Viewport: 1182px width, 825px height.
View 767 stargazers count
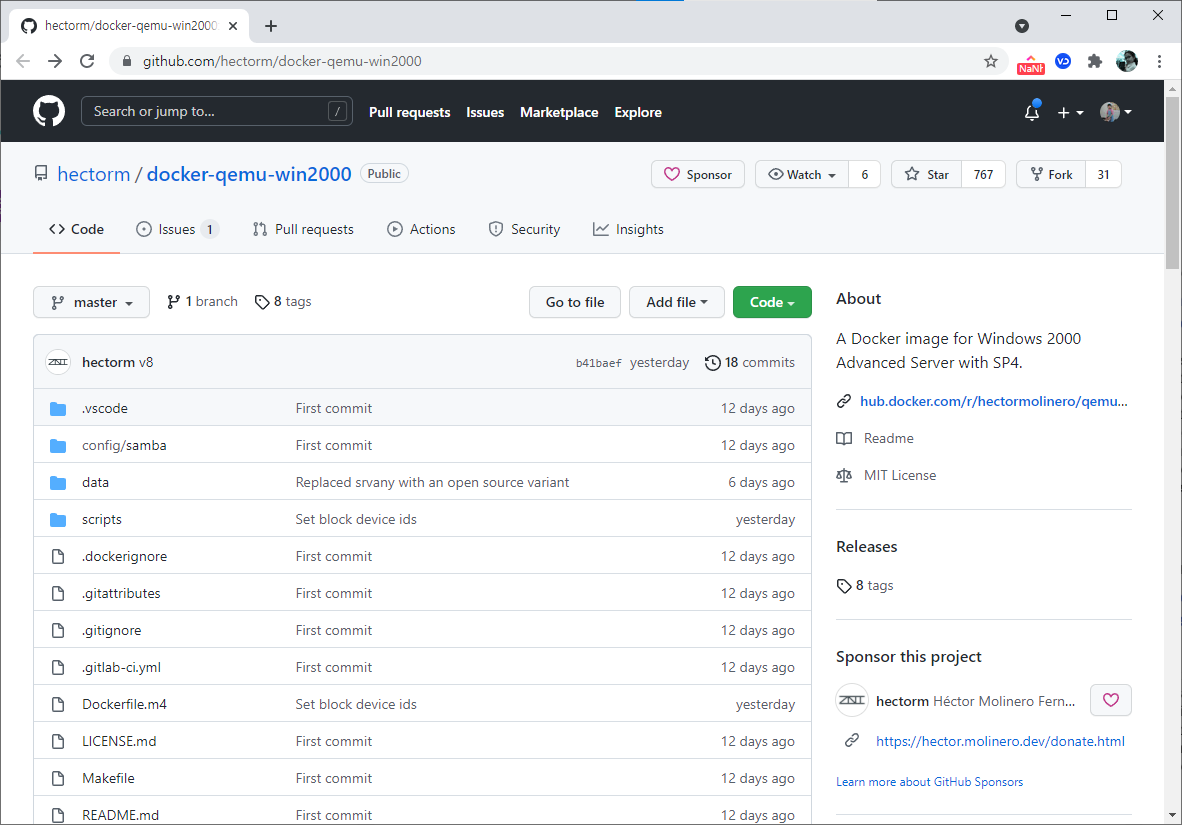pyautogui.click(x=983, y=174)
